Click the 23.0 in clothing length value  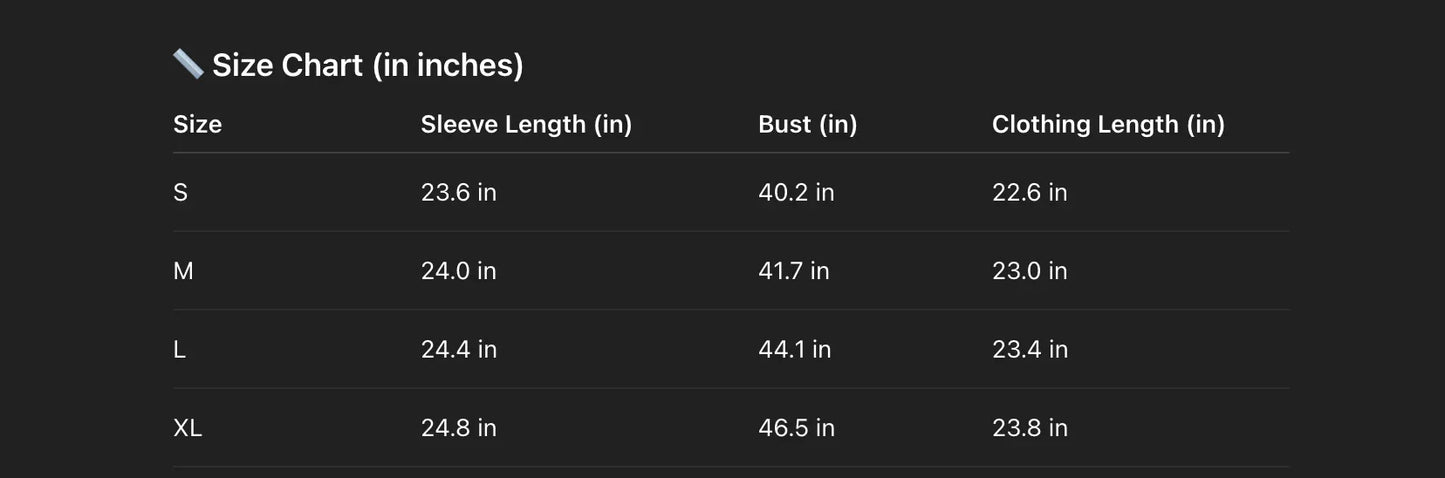(1029, 271)
